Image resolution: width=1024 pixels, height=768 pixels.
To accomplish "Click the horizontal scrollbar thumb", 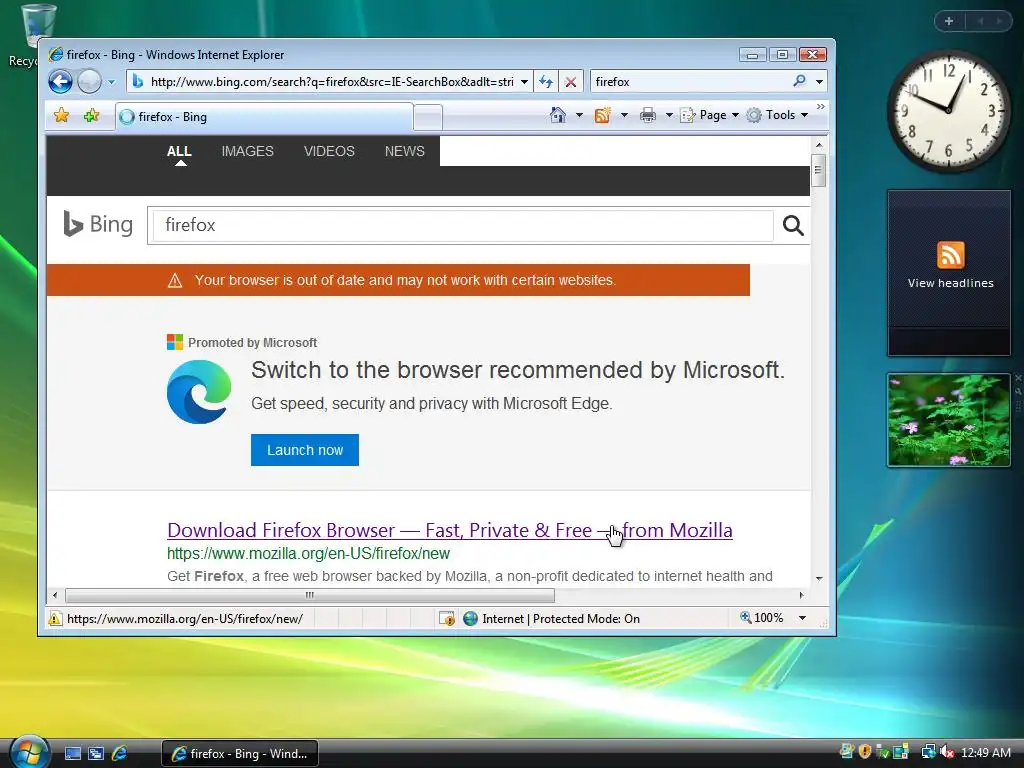I will (x=310, y=595).
